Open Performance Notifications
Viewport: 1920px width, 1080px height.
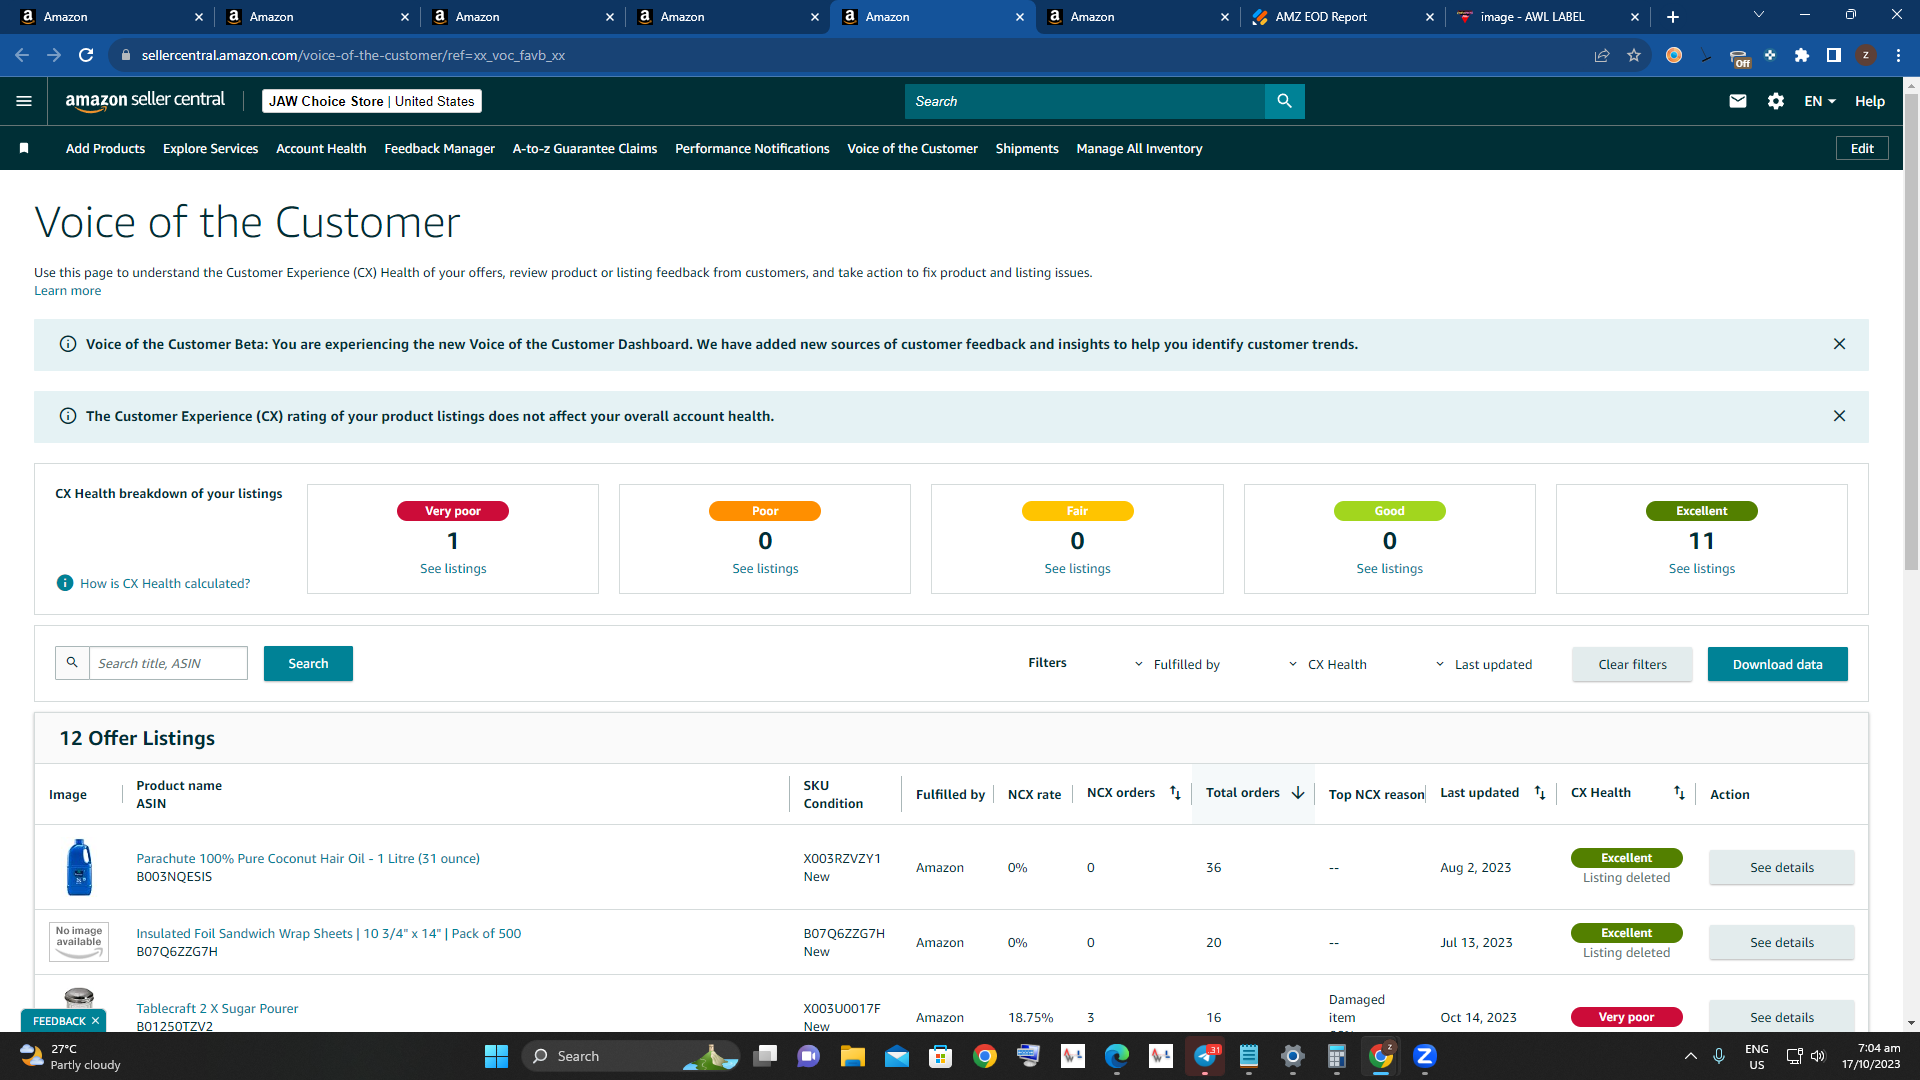click(x=752, y=148)
